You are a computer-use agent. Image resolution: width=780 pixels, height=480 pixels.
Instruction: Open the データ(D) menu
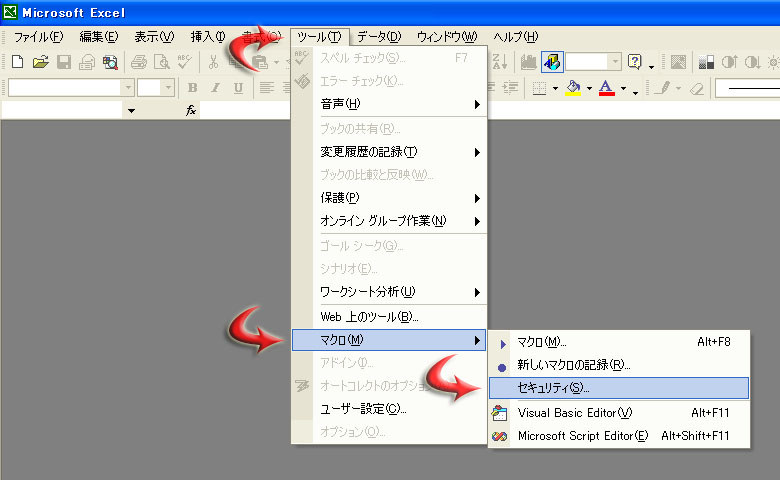[379, 36]
